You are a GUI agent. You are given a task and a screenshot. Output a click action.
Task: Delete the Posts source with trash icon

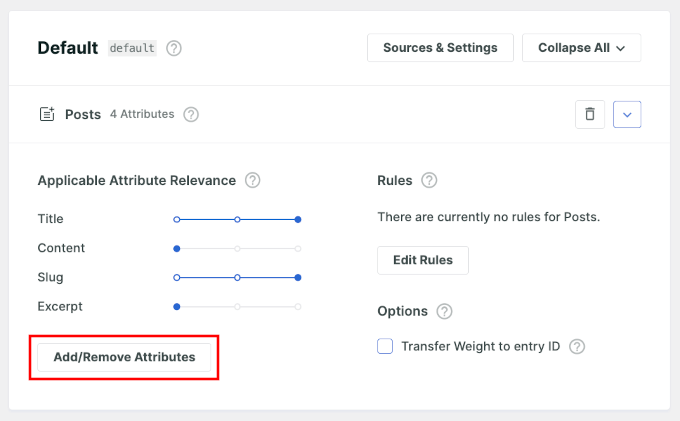(x=590, y=114)
